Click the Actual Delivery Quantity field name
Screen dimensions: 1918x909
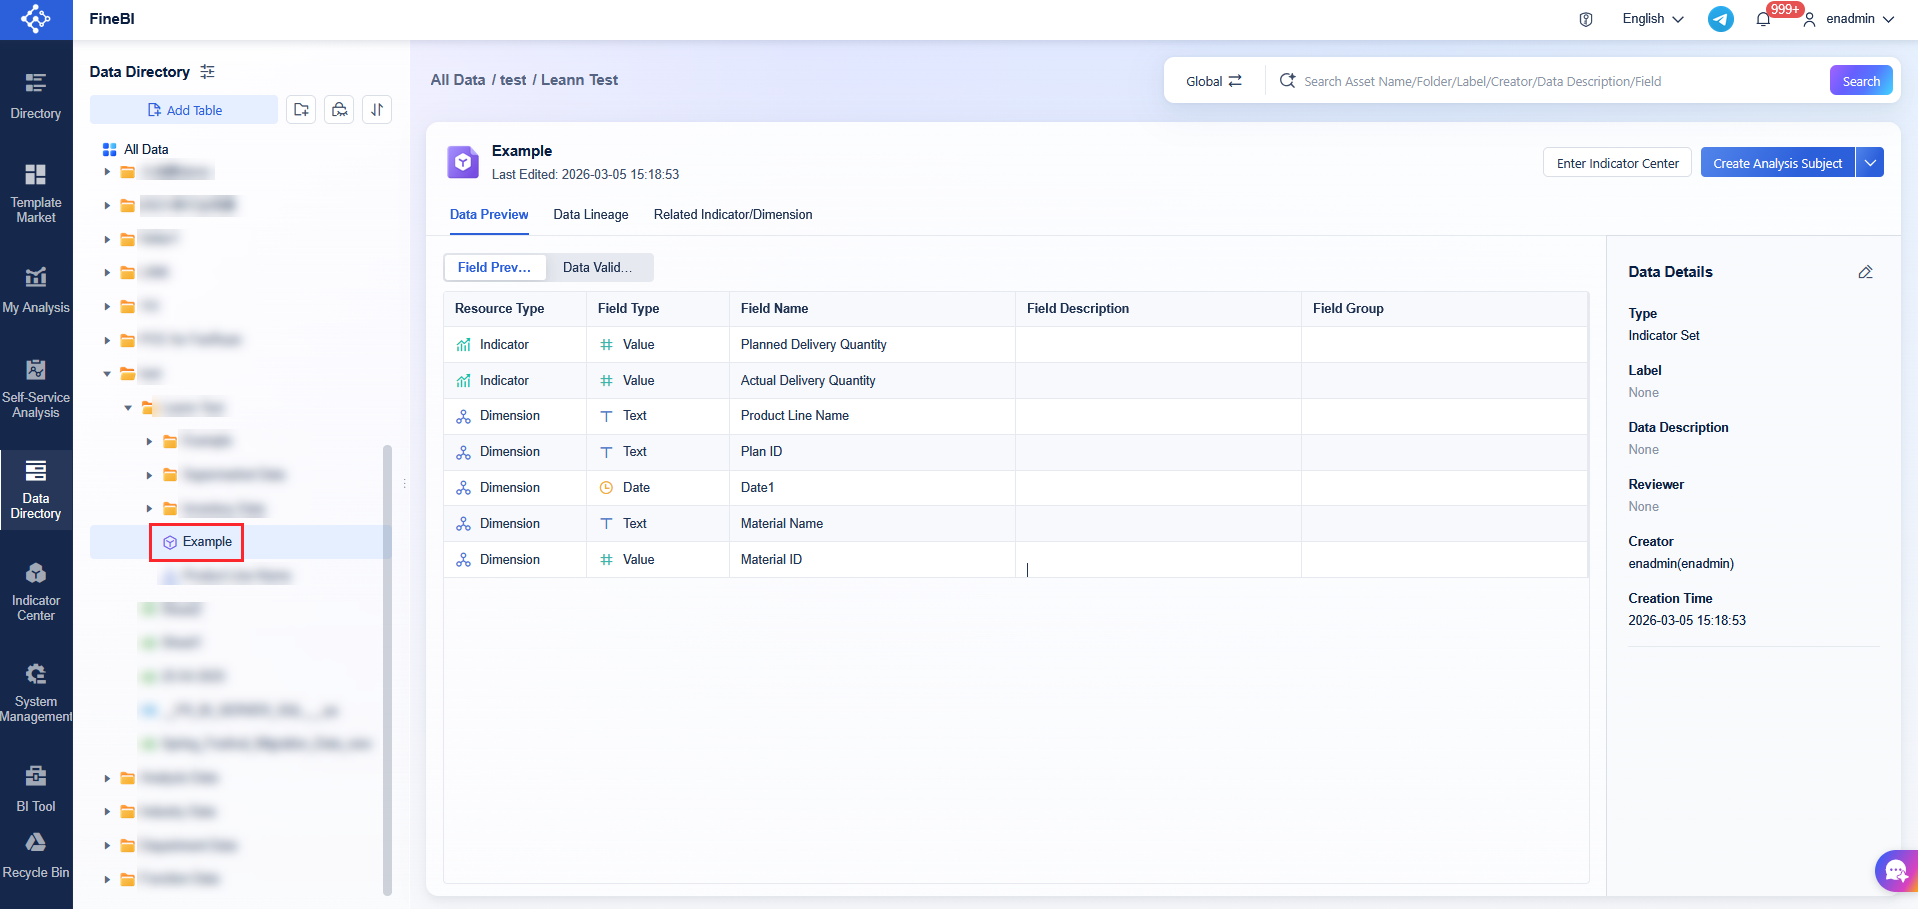tap(808, 380)
